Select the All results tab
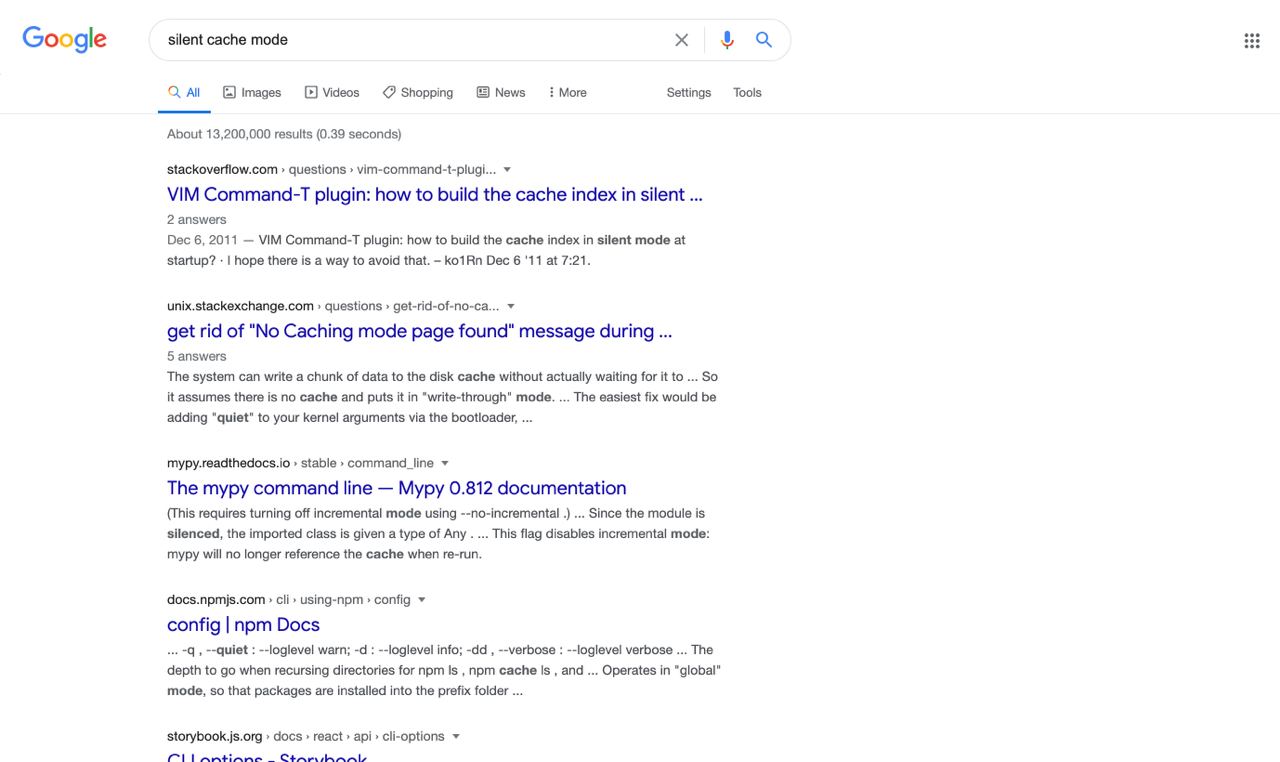The height and width of the screenshot is (762, 1280). (184, 92)
